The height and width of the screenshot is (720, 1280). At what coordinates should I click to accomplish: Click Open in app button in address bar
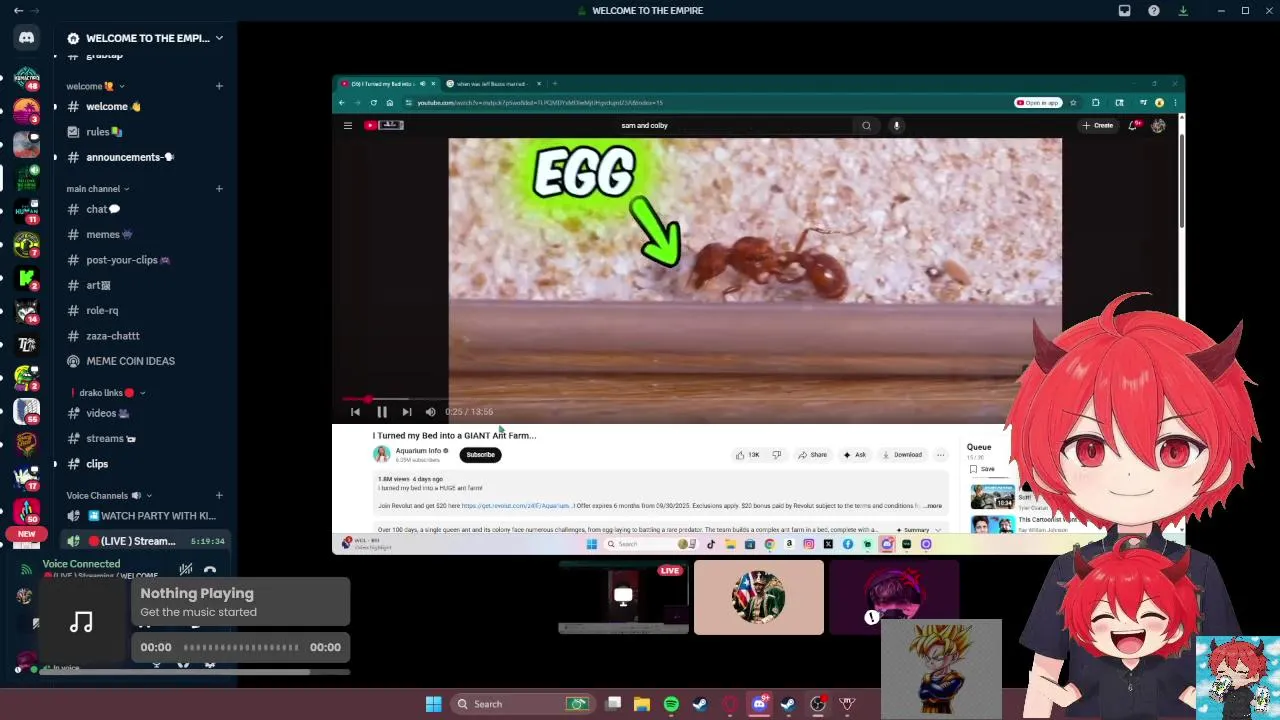[1037, 103]
